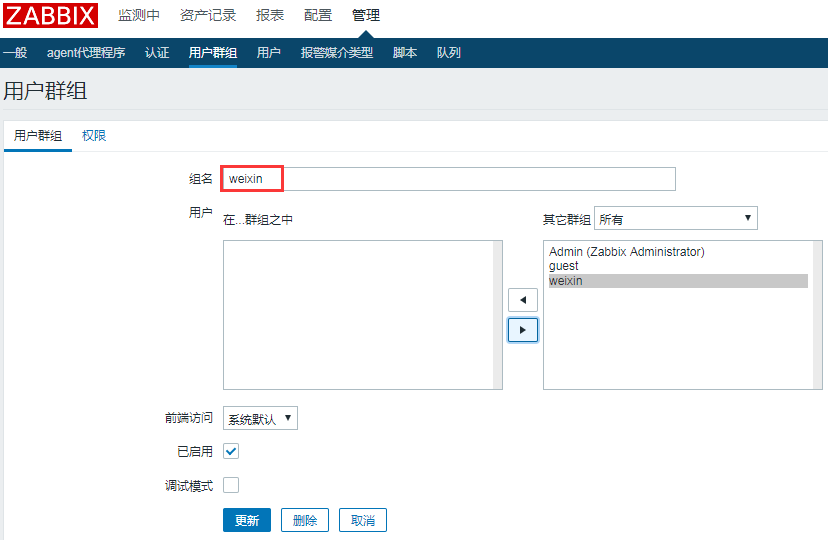Go to 用户 submenu
The height and width of the screenshot is (540, 828).
pos(269,53)
